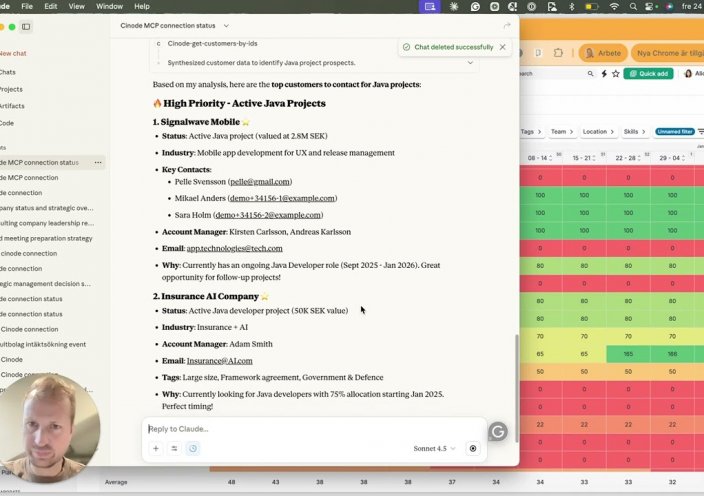Click the lightning bolt icon in Cinode
The width and height of the screenshot is (704, 496).
(604, 74)
